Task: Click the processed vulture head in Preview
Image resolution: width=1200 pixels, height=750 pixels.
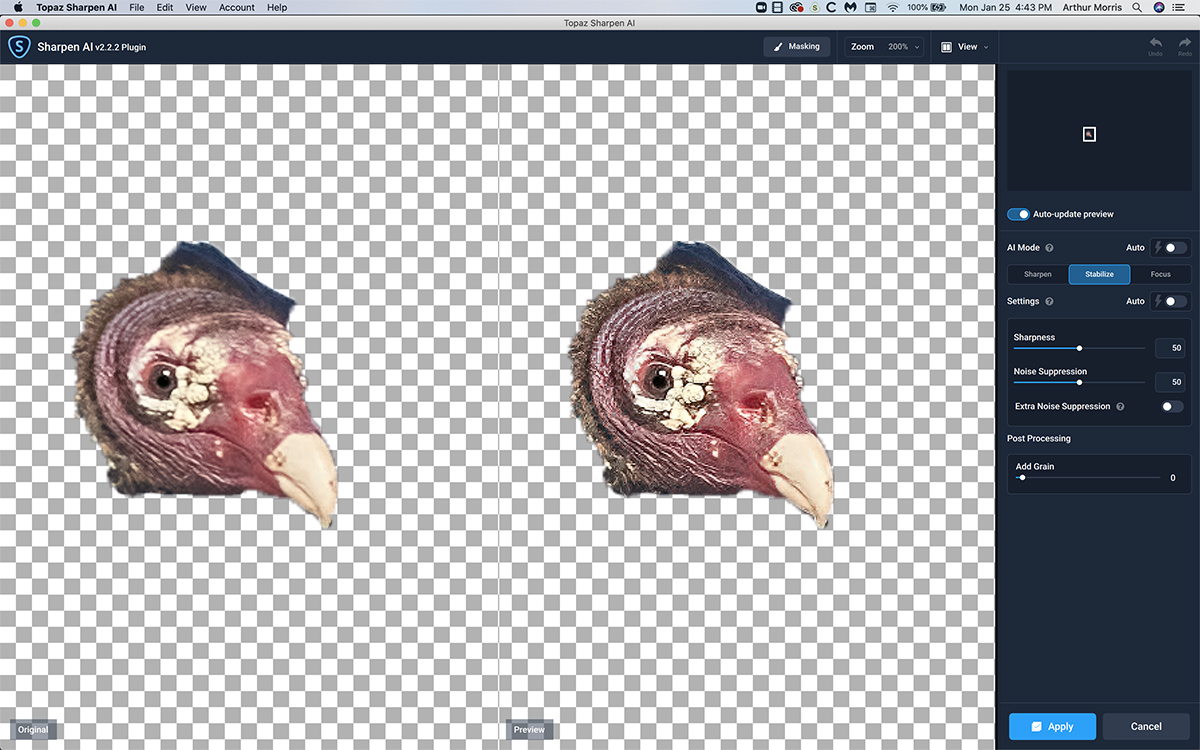Action: click(701, 385)
